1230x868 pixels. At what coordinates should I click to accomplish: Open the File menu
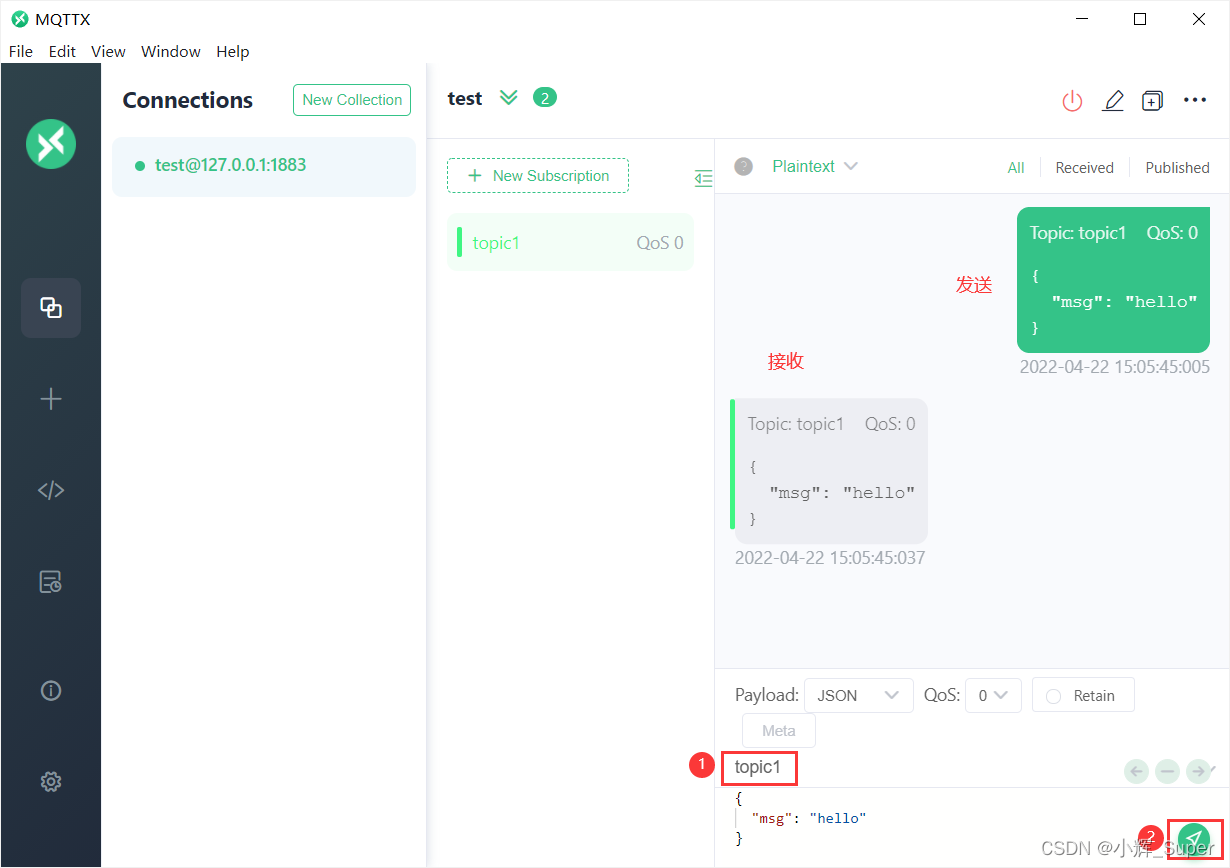point(20,51)
